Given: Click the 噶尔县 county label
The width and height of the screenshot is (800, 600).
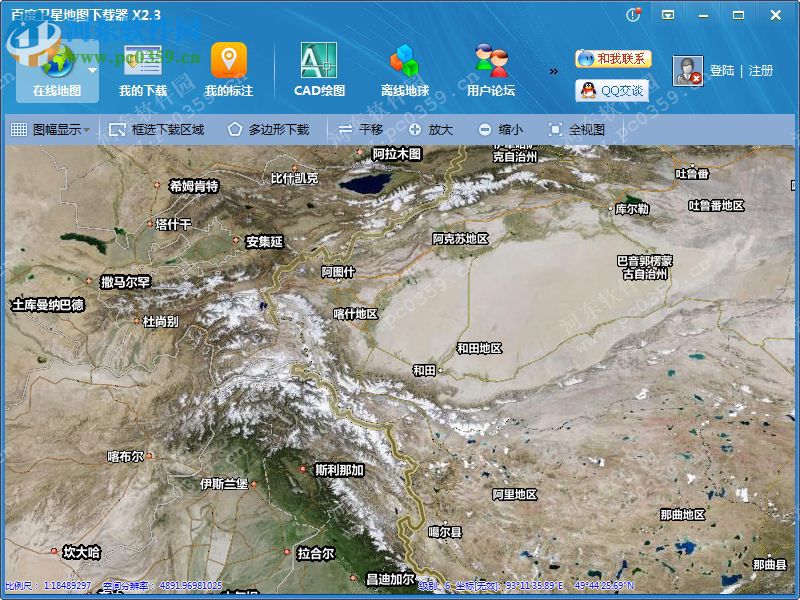Looking at the screenshot, I should click(x=445, y=532).
